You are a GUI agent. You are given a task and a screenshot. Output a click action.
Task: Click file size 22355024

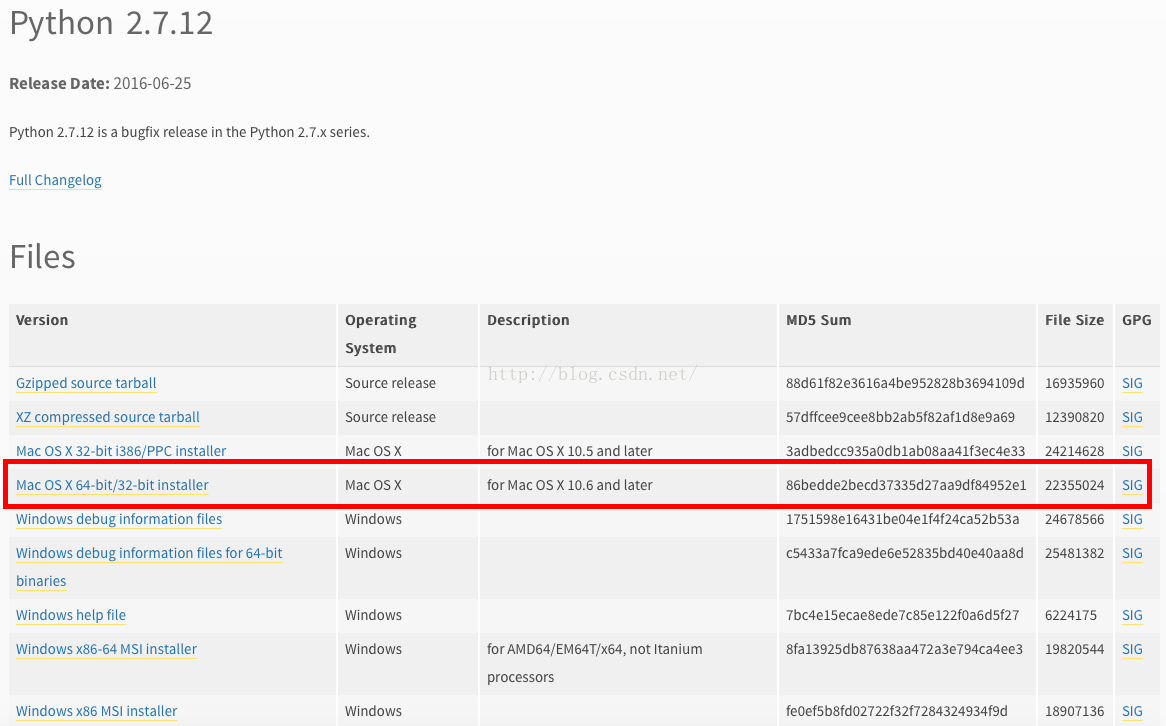pyautogui.click(x=1075, y=485)
